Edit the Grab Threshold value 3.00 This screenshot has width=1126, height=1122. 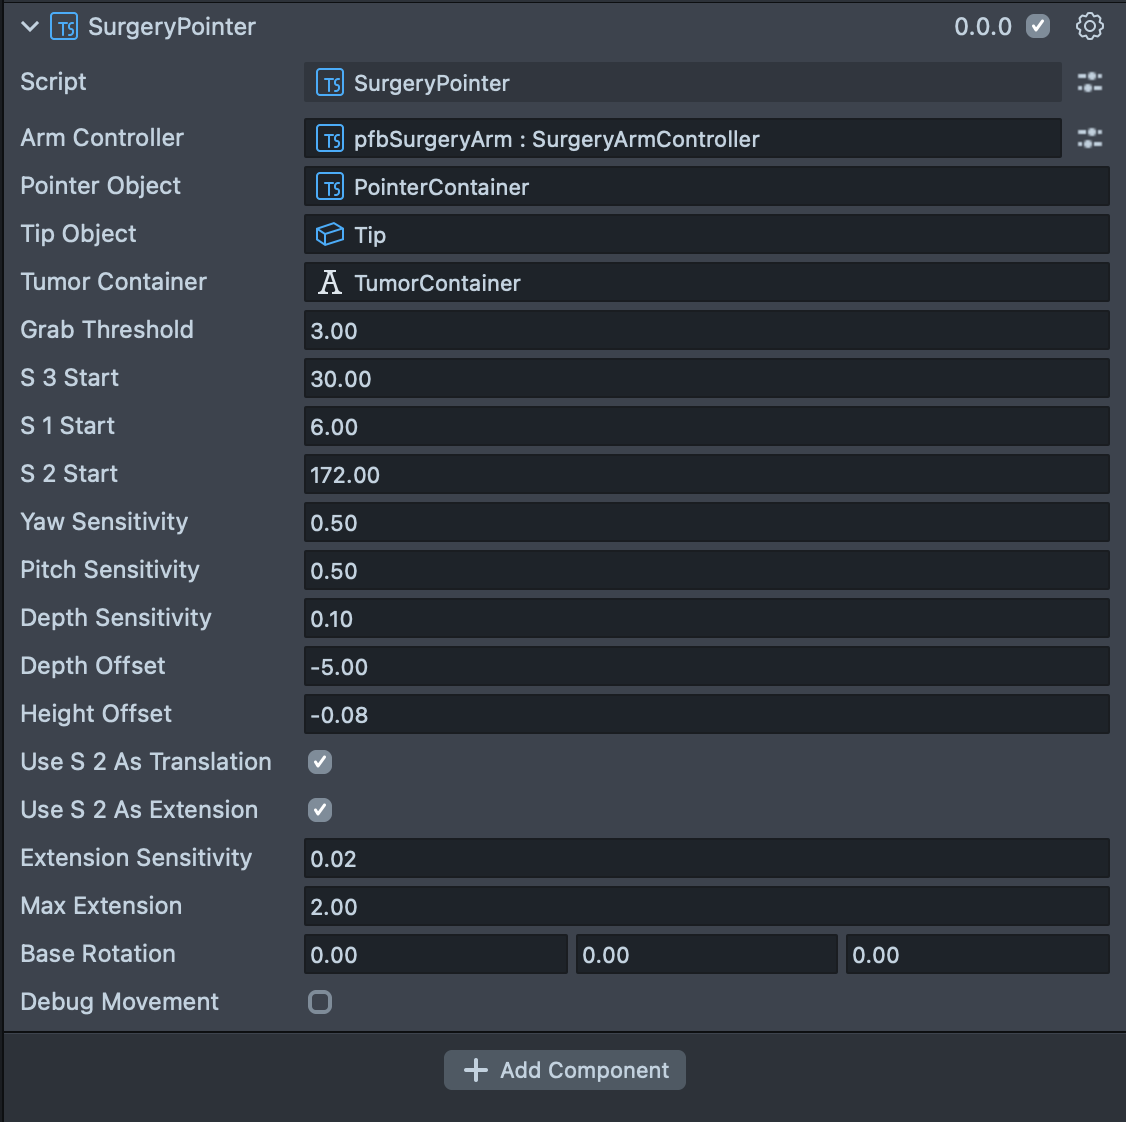707,330
